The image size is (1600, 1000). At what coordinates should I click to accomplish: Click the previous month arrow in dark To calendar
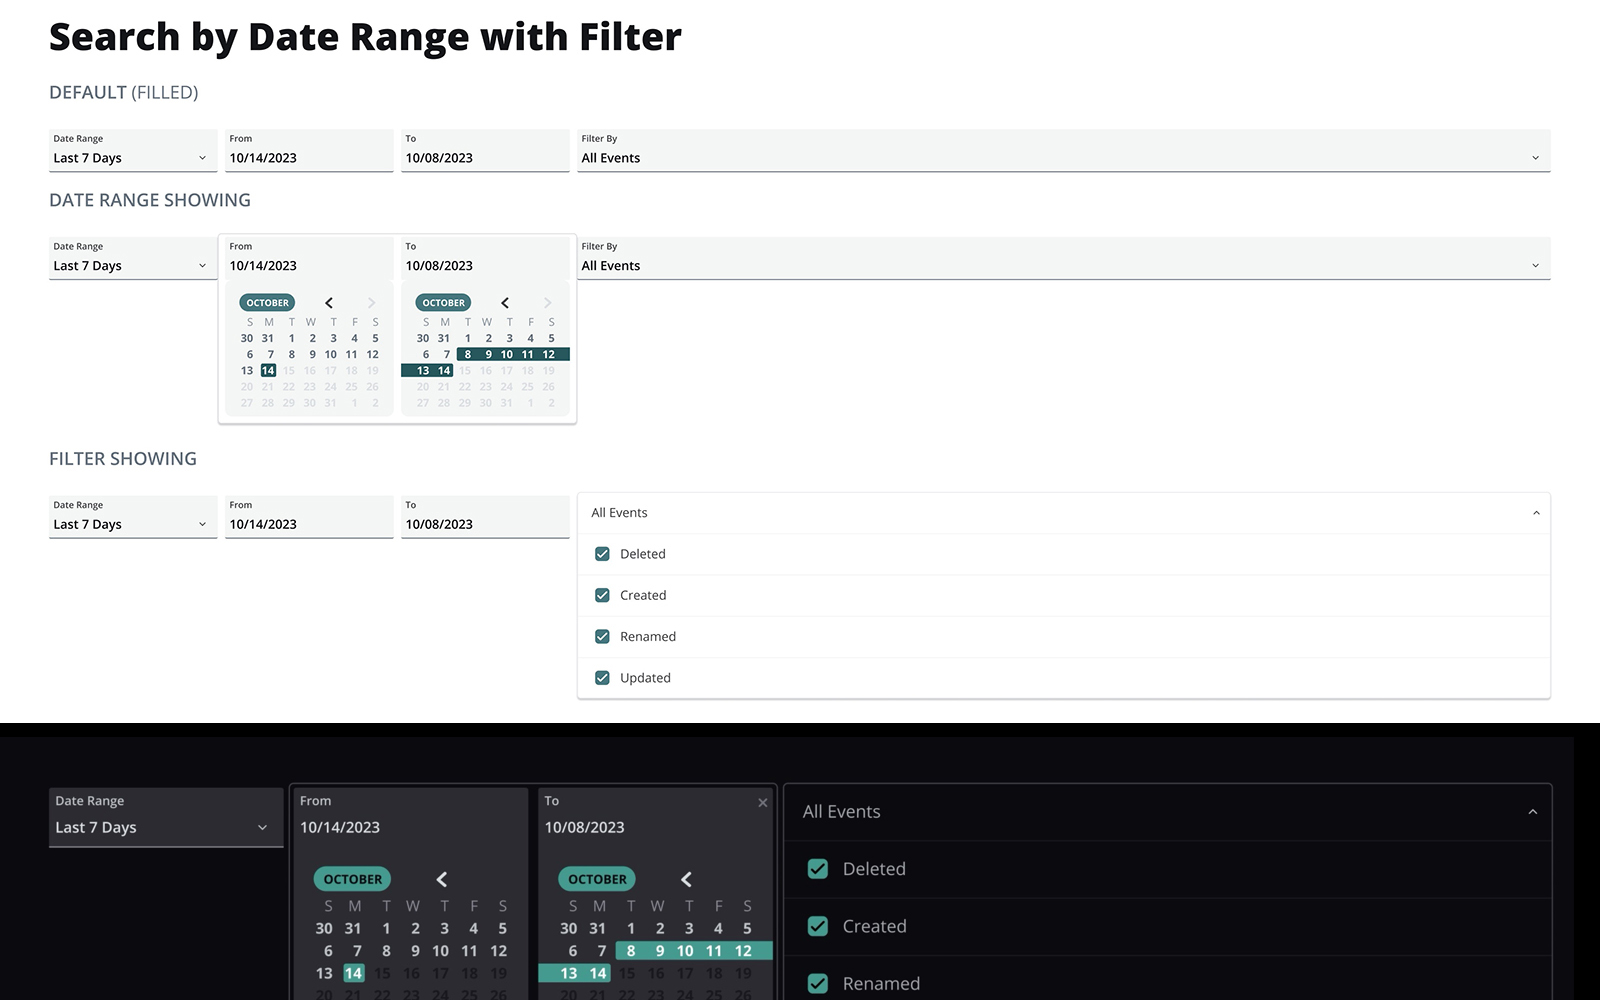(x=686, y=879)
